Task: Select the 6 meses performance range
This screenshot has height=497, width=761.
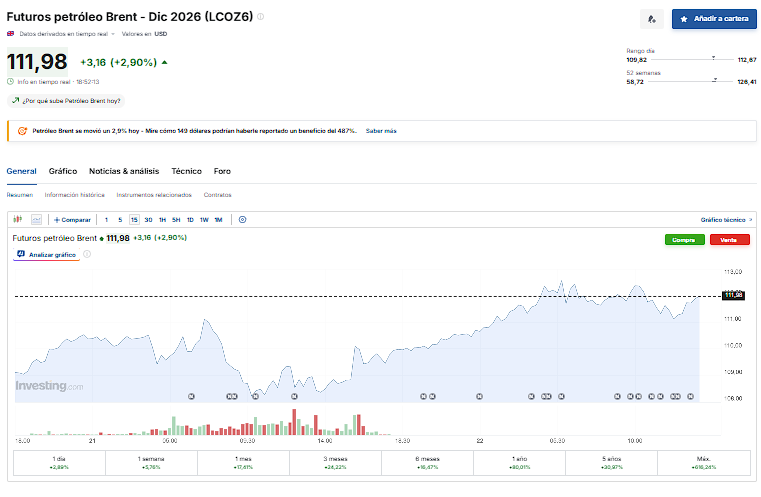Action: 427,463
